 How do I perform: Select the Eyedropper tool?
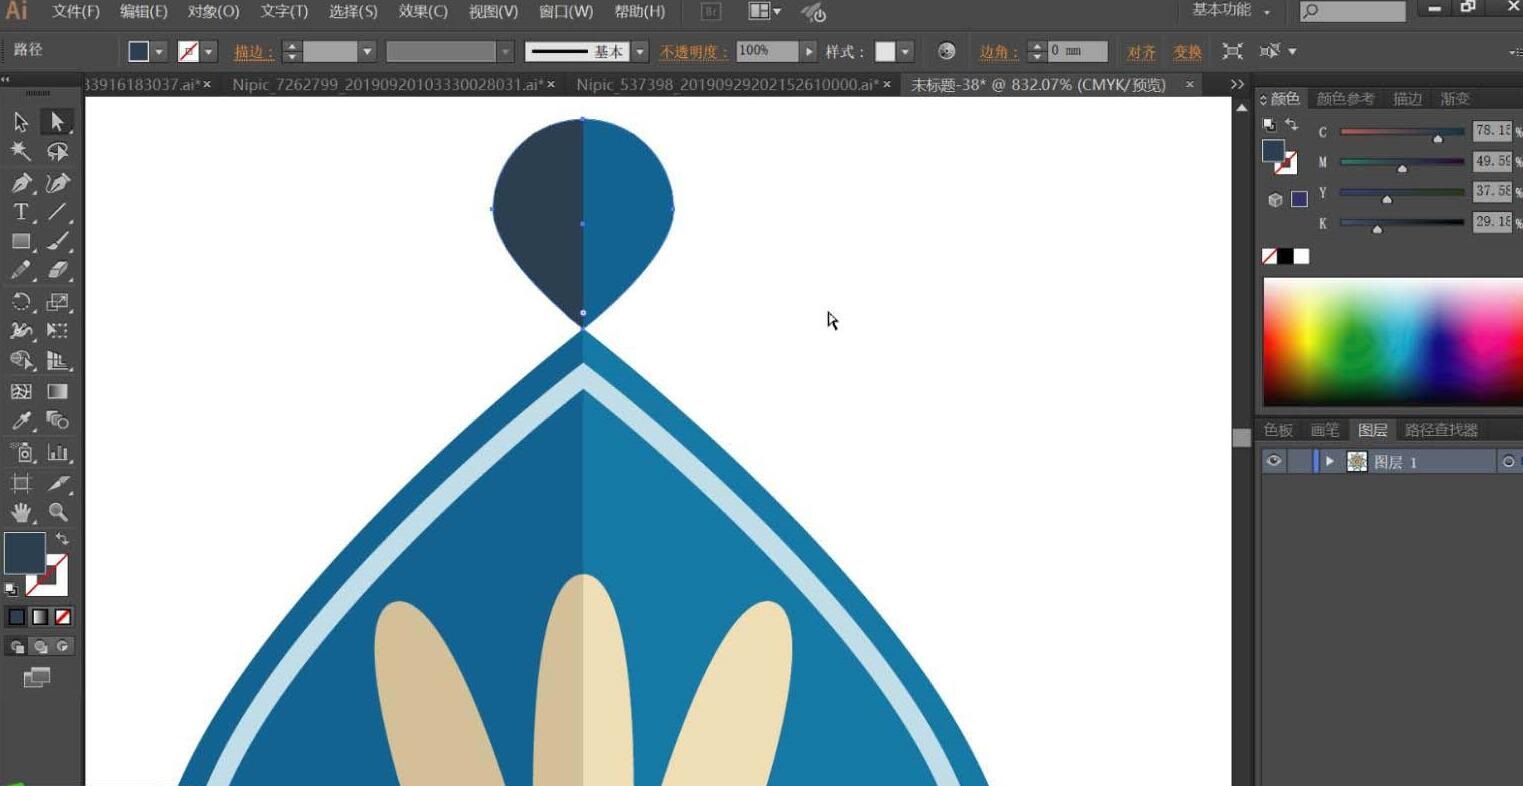point(21,421)
